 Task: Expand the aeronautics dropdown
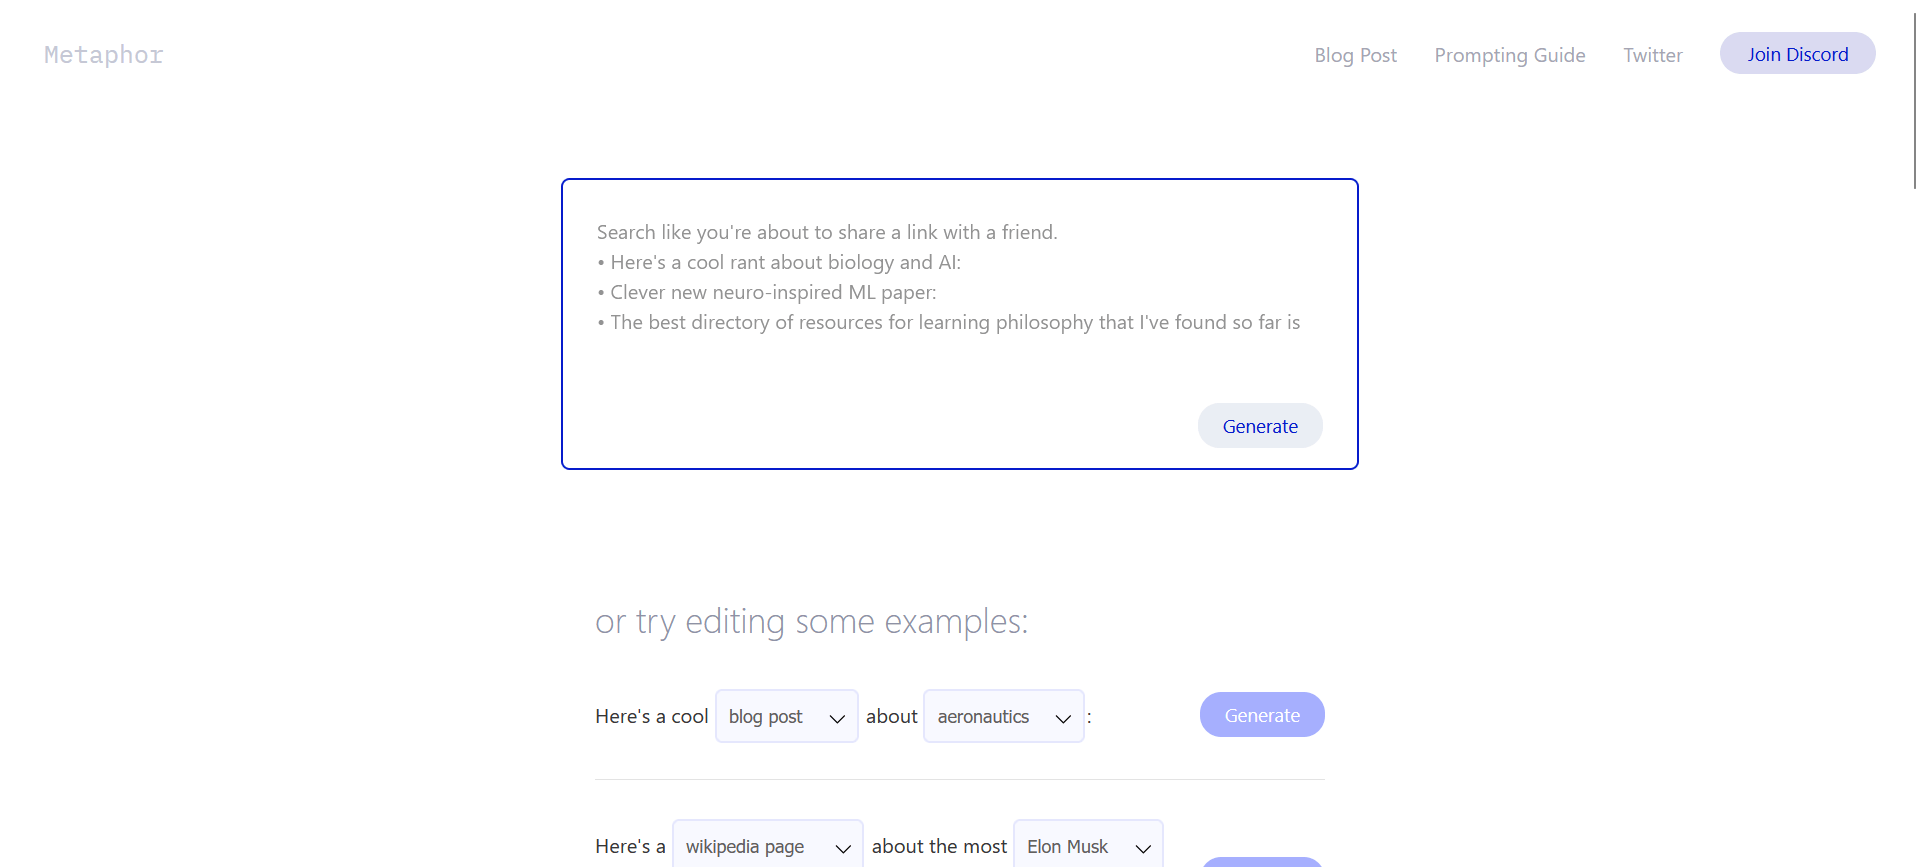(x=1003, y=716)
